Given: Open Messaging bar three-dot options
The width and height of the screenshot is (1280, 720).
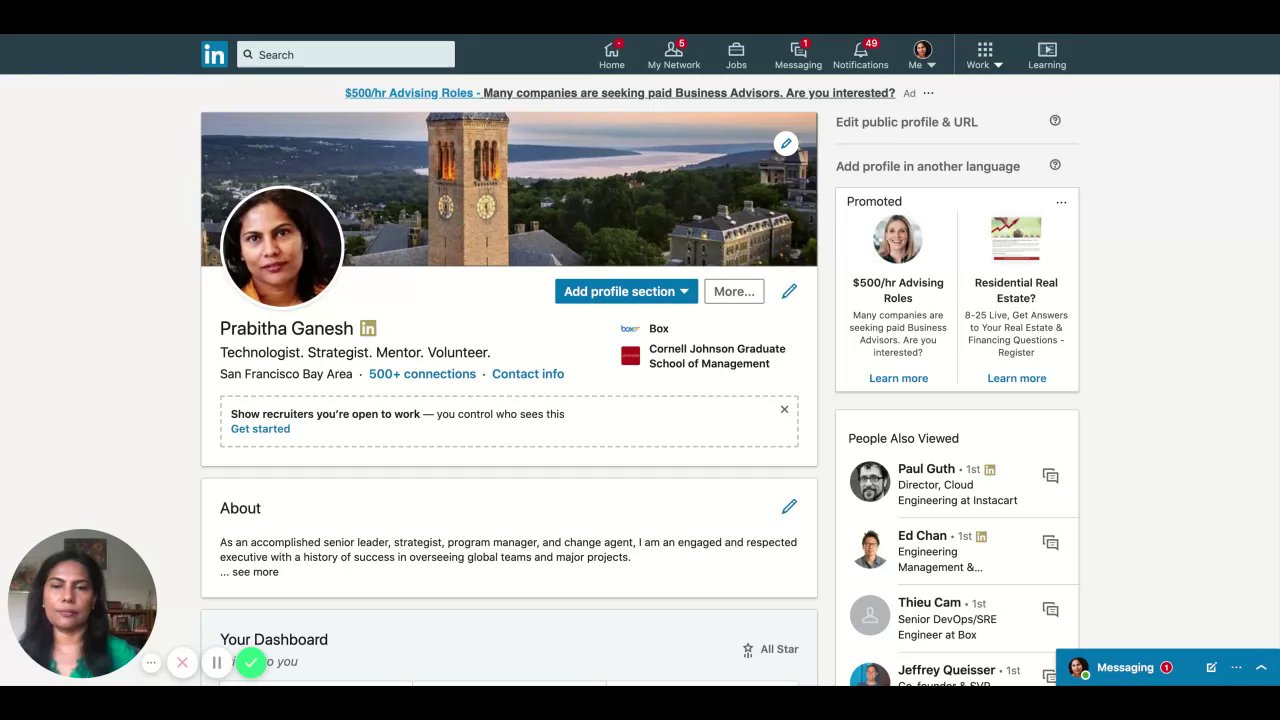Looking at the screenshot, I should [1236, 668].
